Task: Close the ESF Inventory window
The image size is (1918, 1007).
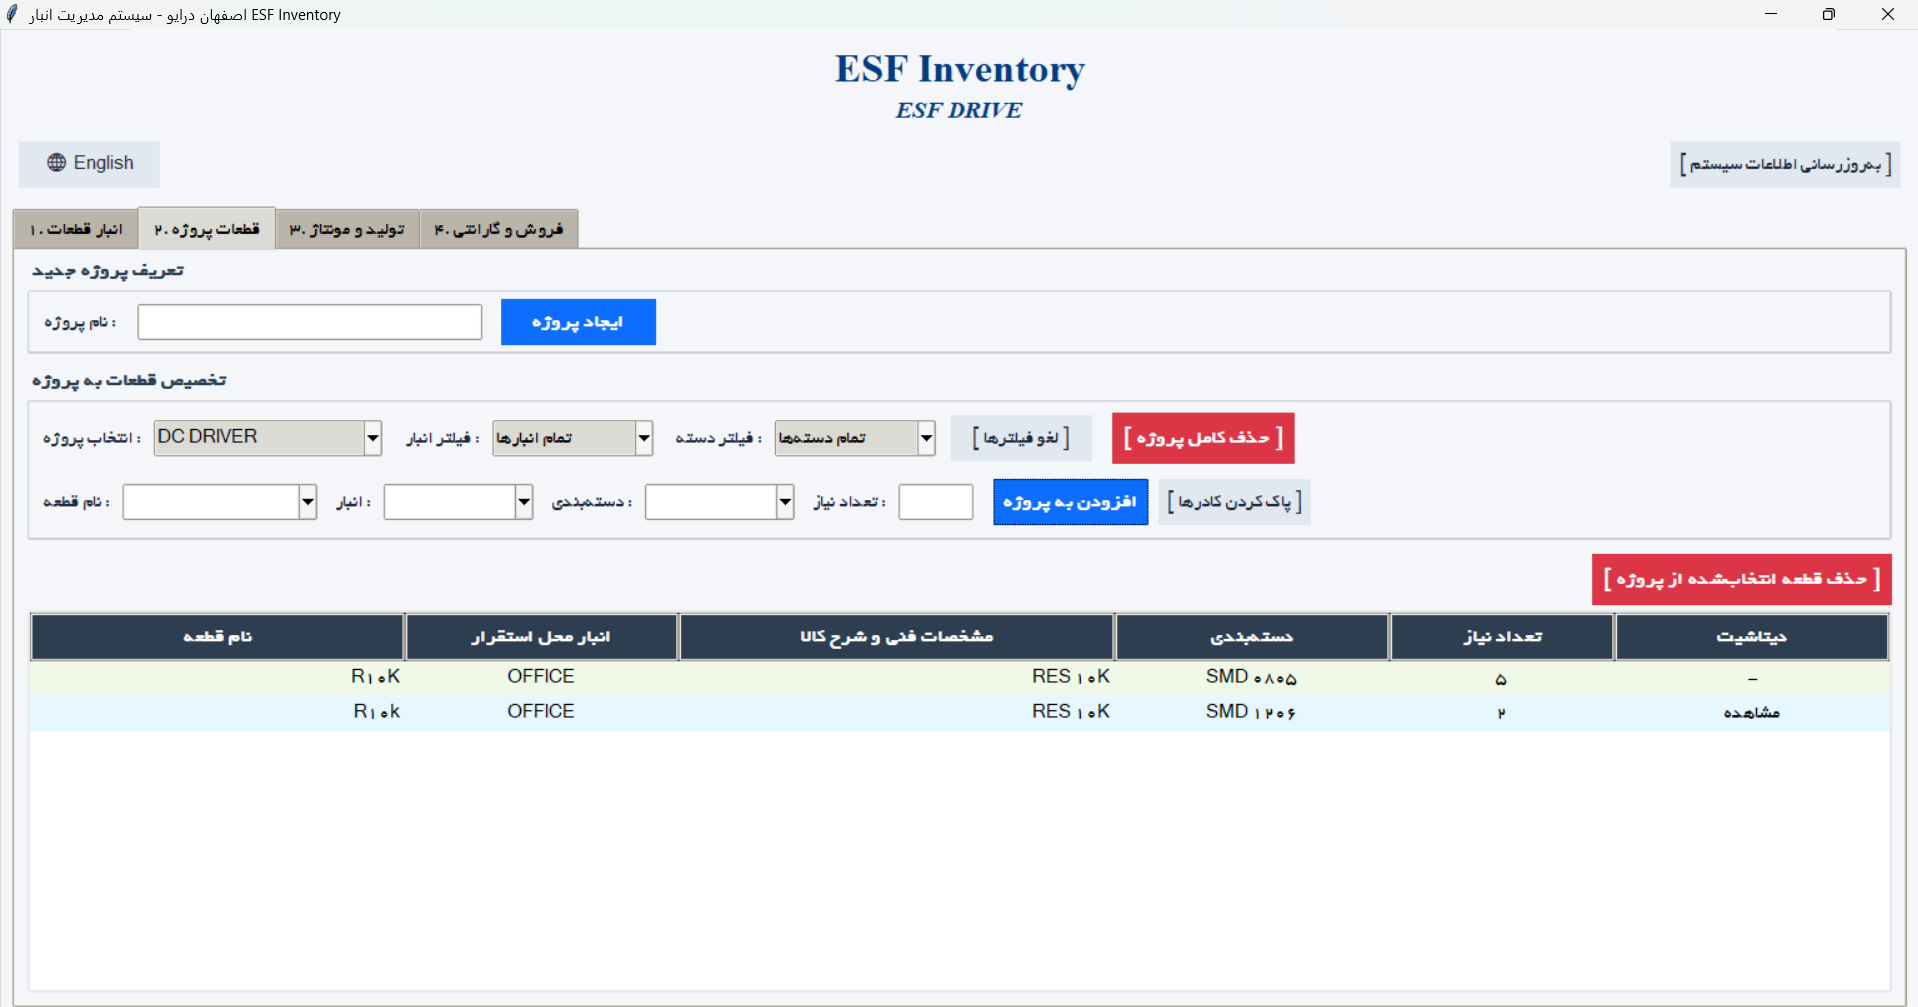Action: (x=1888, y=14)
